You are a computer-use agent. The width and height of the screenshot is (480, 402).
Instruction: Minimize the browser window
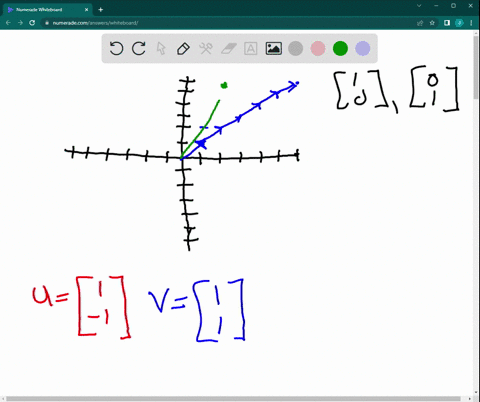tap(436, 6)
